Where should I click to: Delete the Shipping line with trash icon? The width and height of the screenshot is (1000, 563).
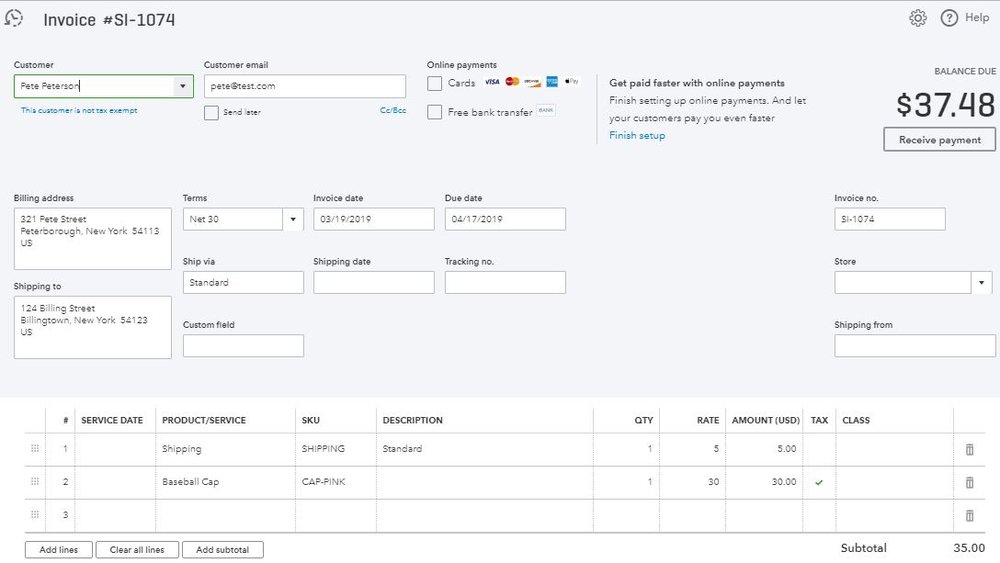(968, 449)
